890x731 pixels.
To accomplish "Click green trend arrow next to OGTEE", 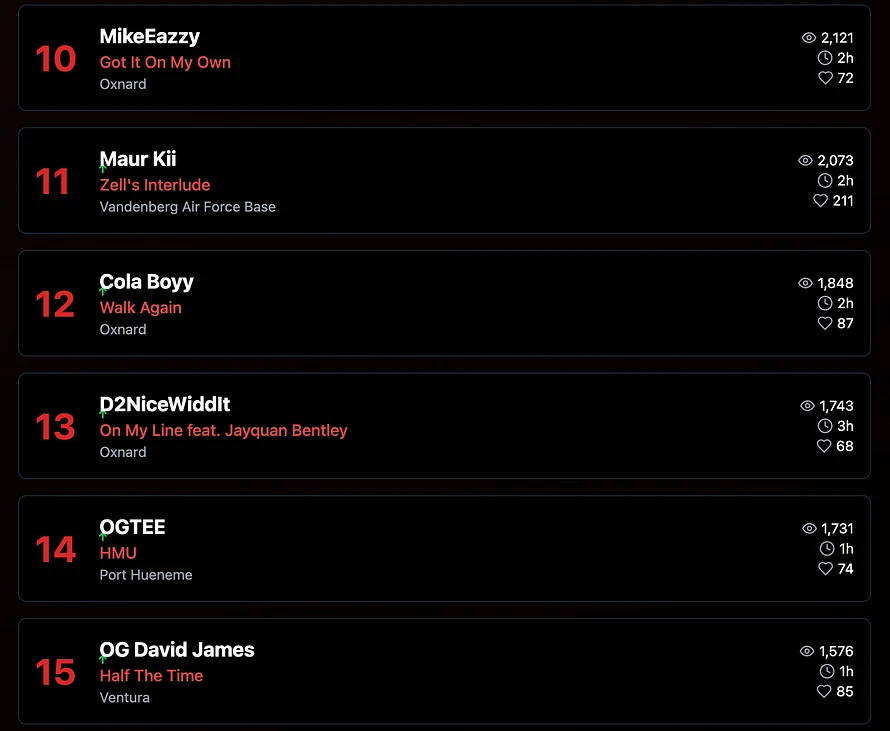I will tap(103, 536).
